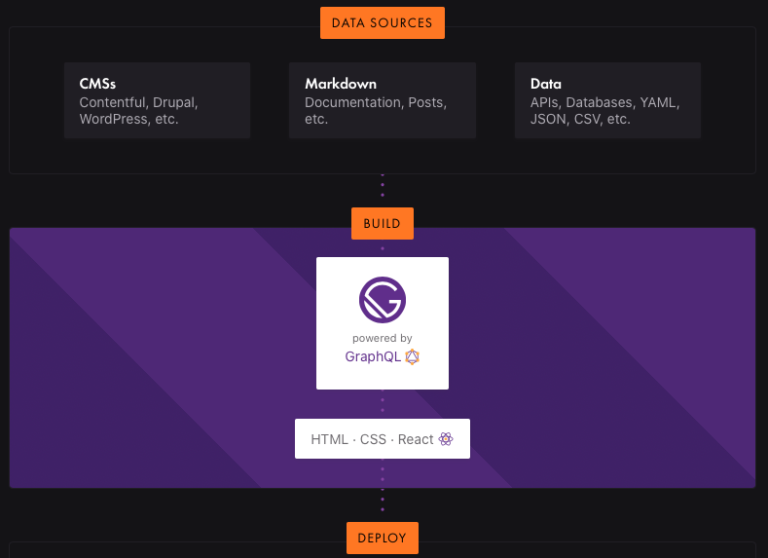Image resolution: width=768 pixels, height=558 pixels.
Task: Open the Markdown card heading
Action: (x=340, y=84)
